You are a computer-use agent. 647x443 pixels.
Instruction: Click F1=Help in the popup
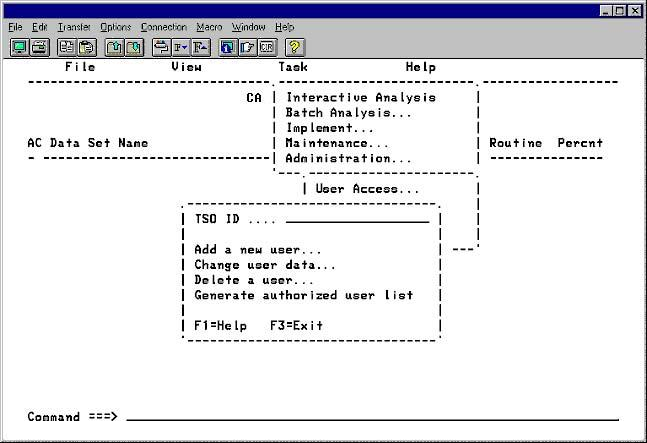click(x=220, y=326)
